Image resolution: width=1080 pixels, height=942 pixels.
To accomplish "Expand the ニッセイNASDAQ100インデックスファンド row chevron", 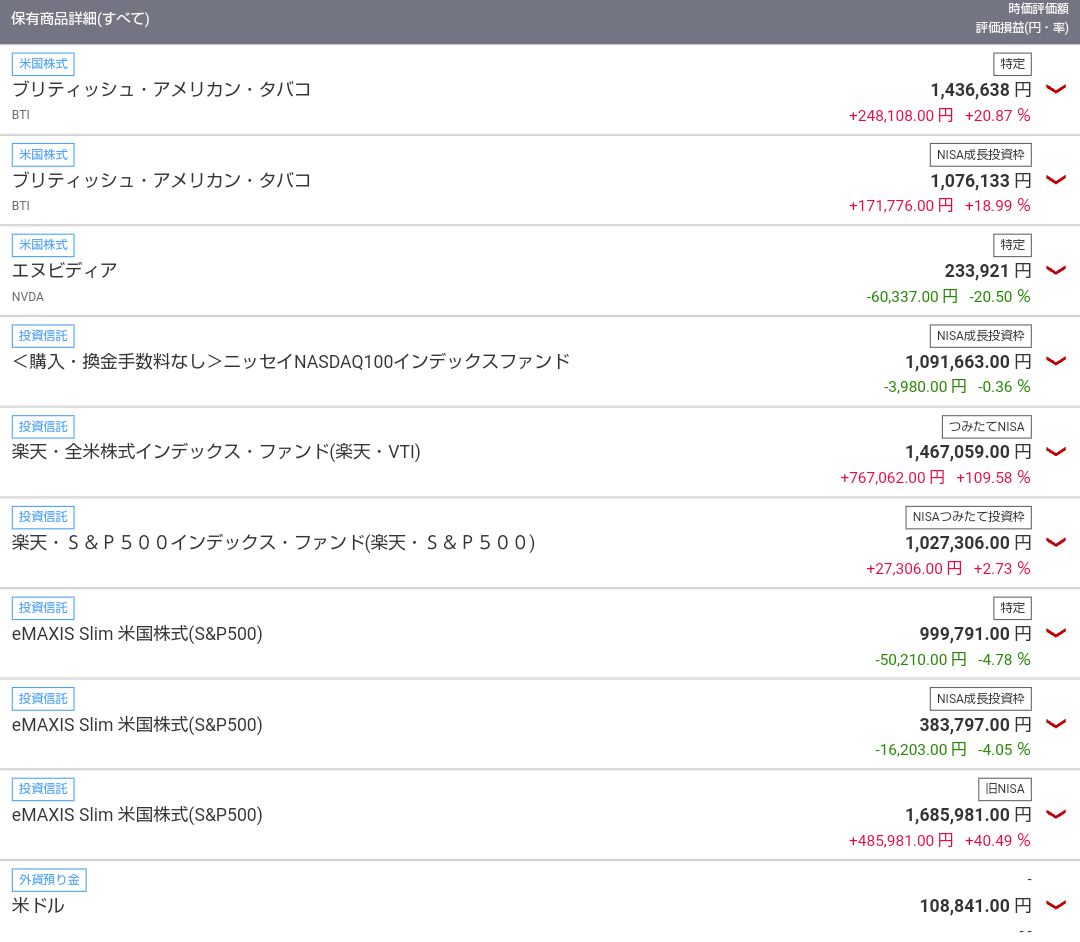I will tap(1056, 362).
